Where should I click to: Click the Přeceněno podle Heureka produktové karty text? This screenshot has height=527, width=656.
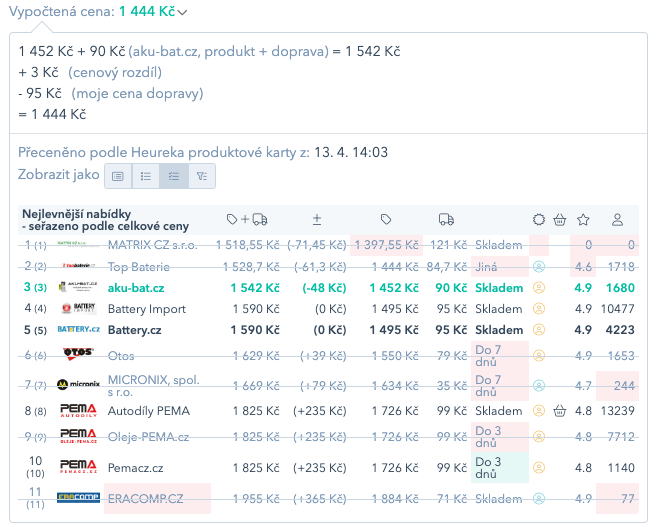click(x=164, y=152)
